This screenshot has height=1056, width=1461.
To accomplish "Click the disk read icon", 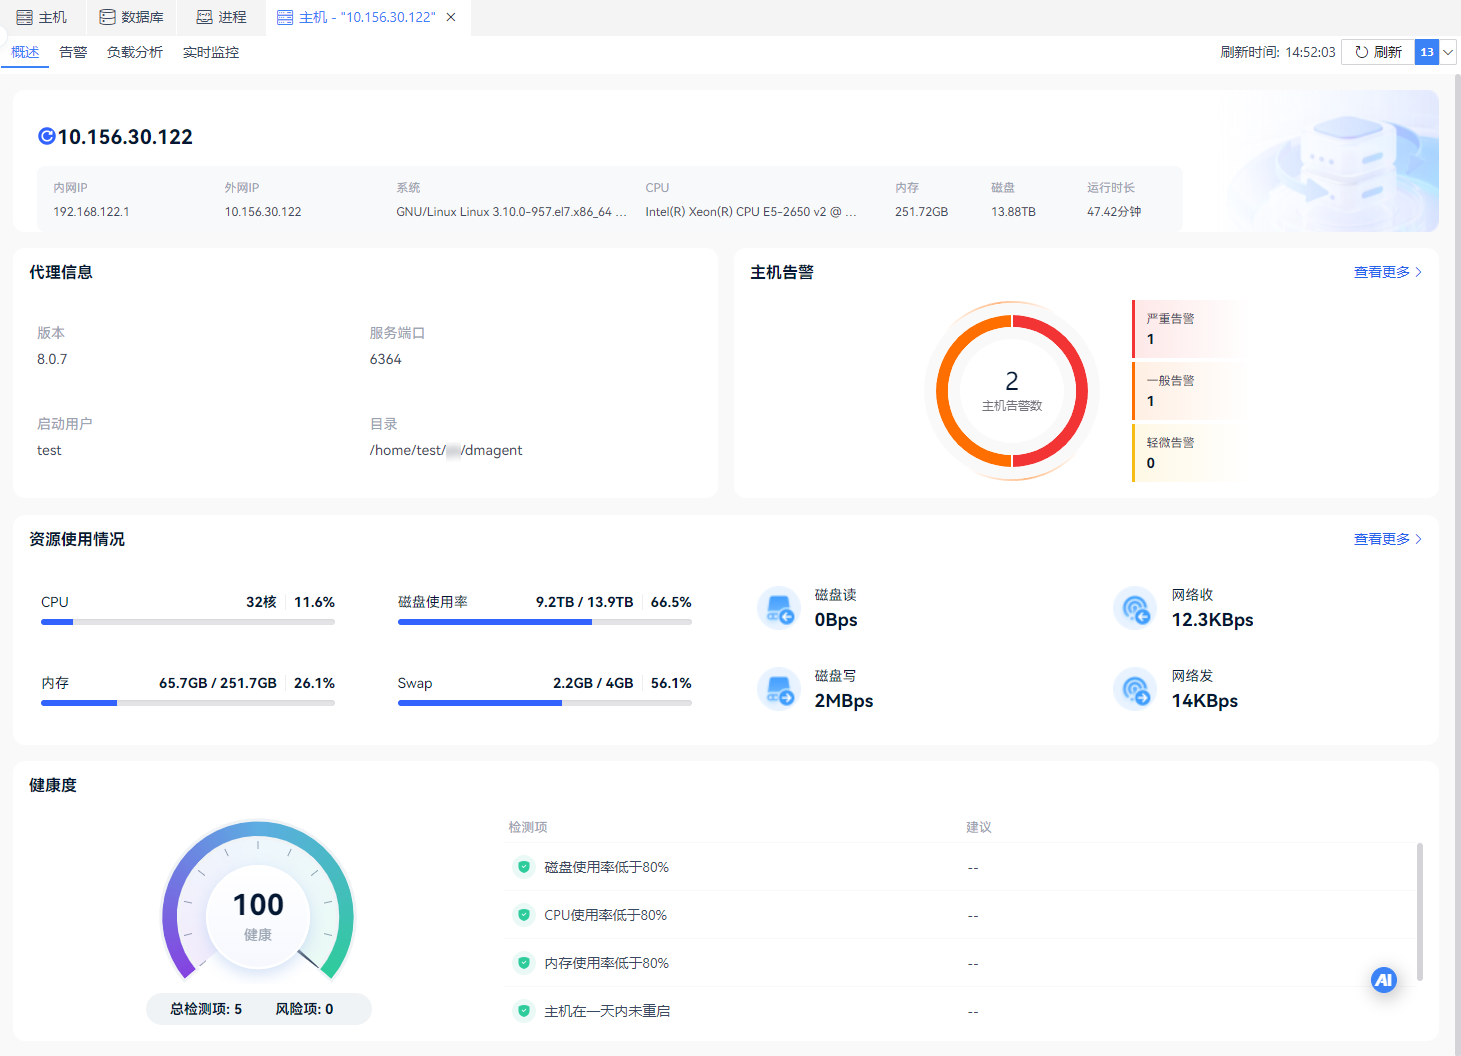I will click(x=779, y=608).
